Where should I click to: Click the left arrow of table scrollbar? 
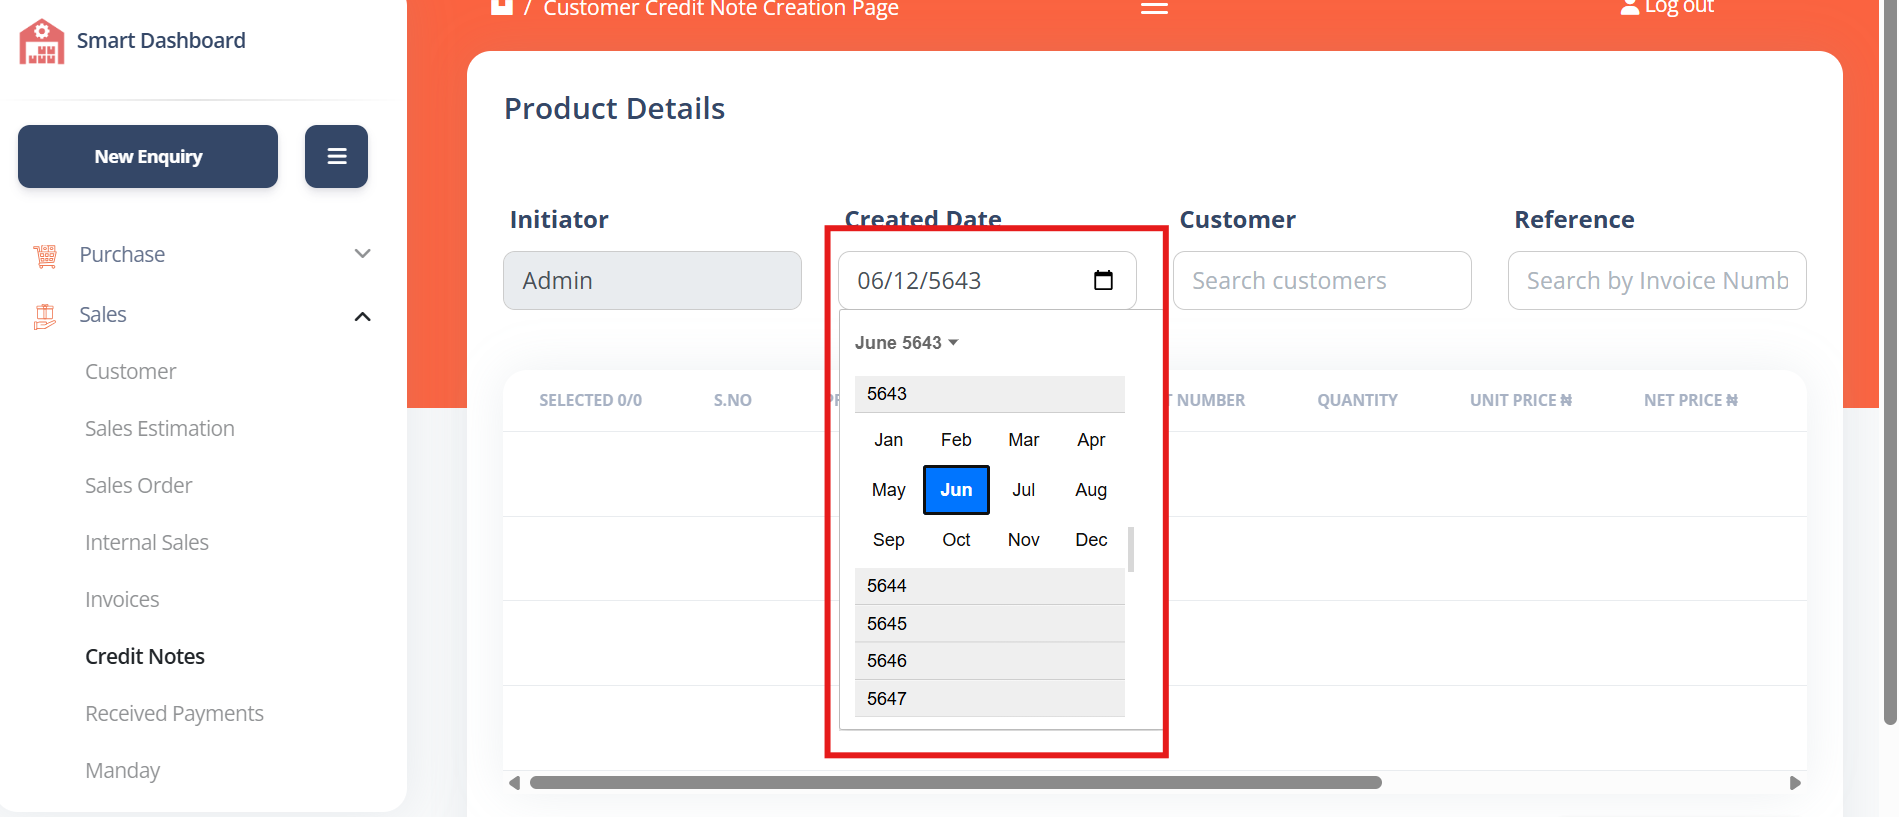(514, 783)
